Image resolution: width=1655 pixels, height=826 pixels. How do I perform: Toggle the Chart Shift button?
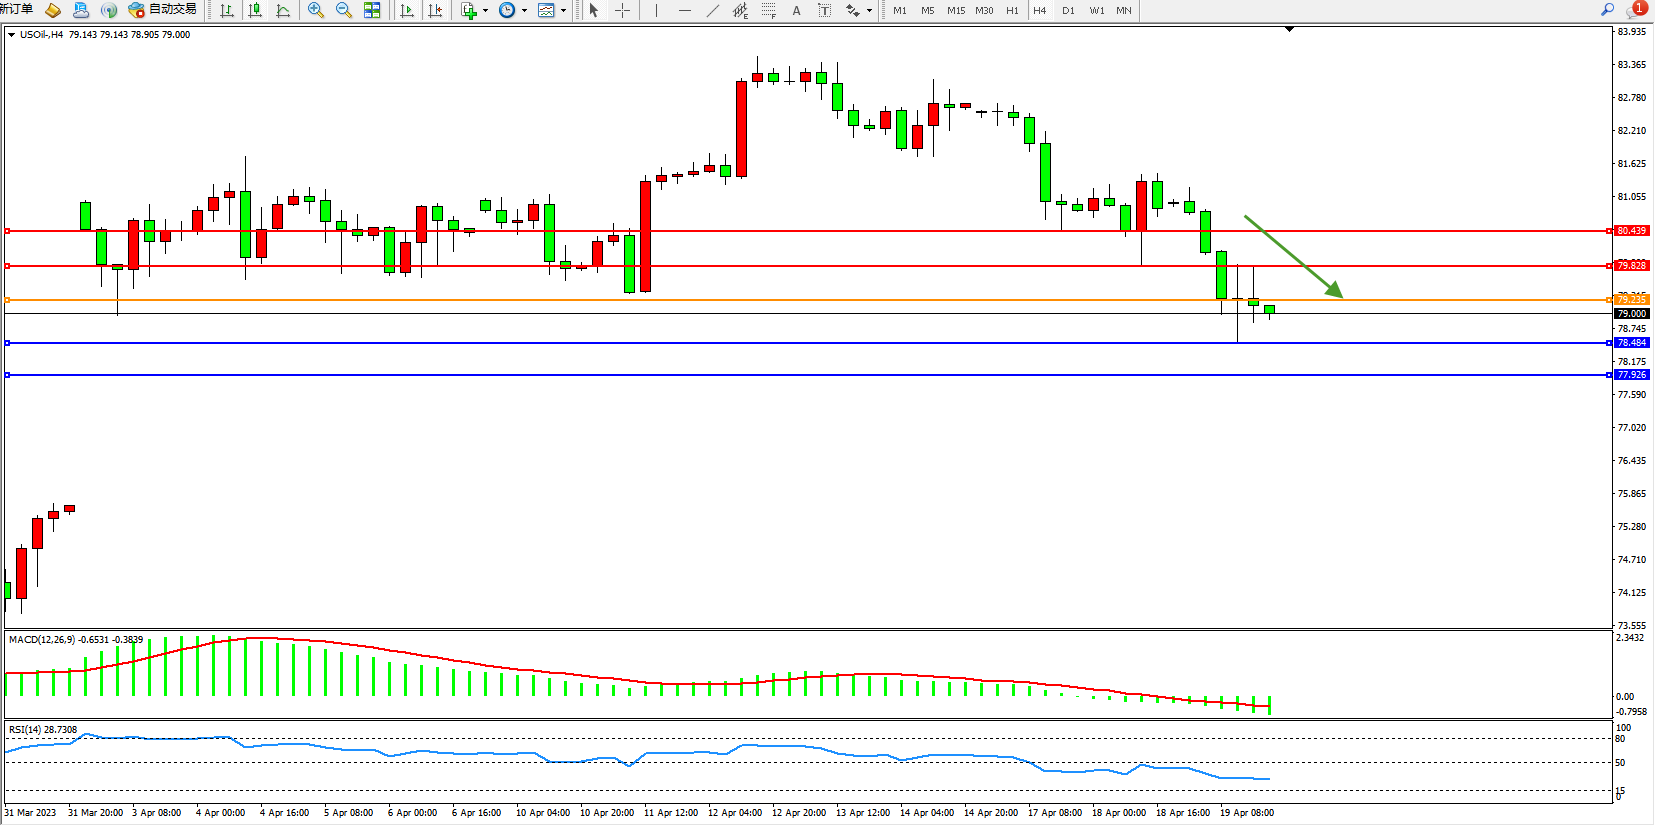click(x=435, y=10)
